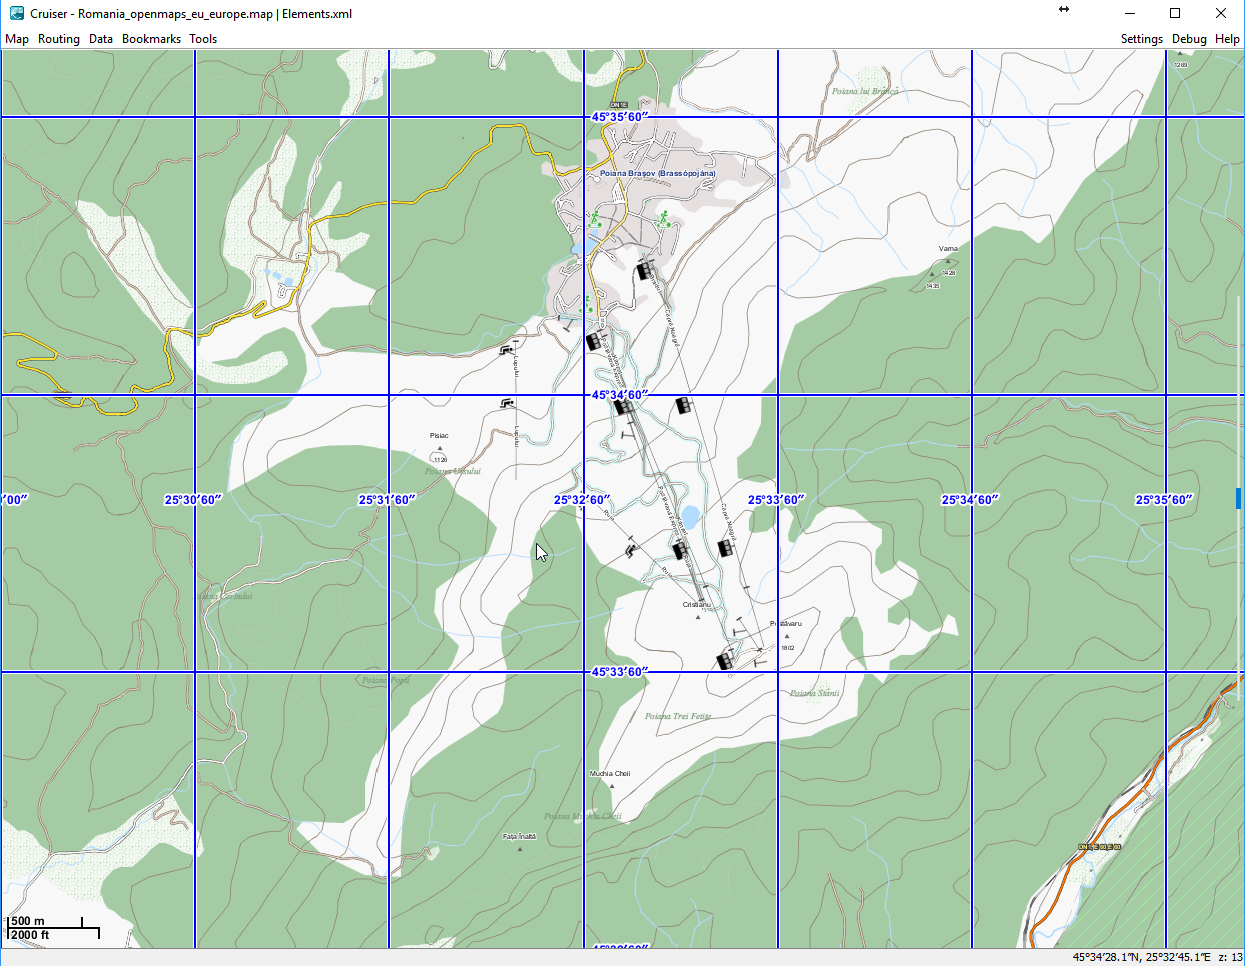The width and height of the screenshot is (1245, 966).
Task: Open the Map menu
Action: coord(17,39)
